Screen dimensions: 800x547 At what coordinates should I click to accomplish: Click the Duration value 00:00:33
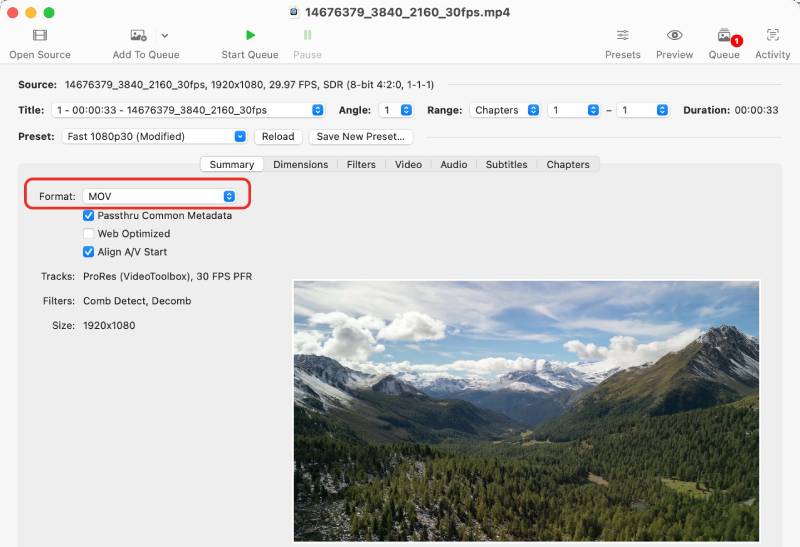click(756, 110)
